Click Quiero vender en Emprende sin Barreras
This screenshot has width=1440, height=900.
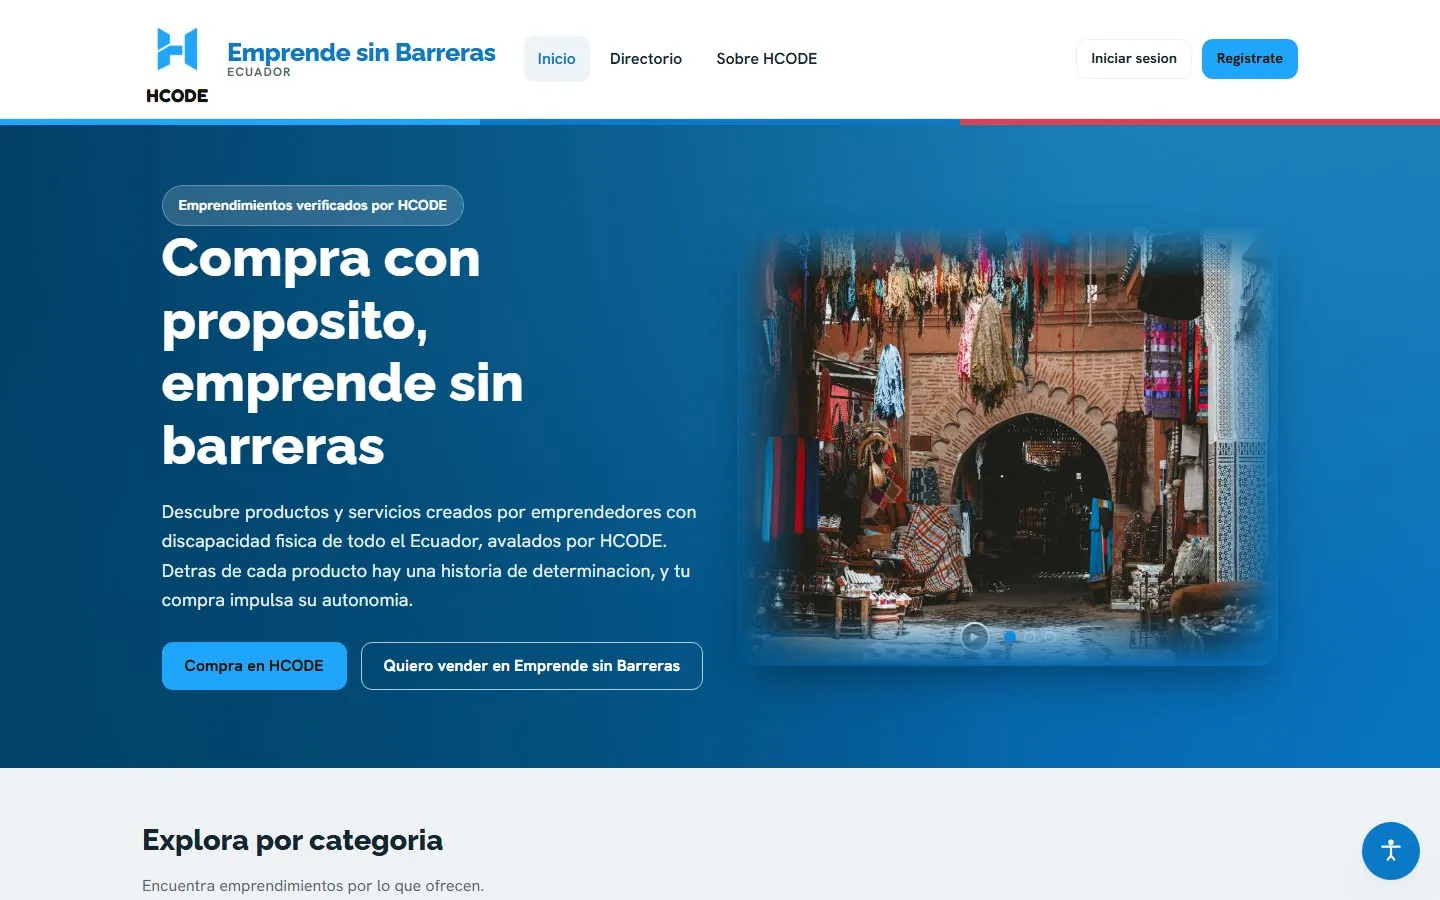click(532, 666)
